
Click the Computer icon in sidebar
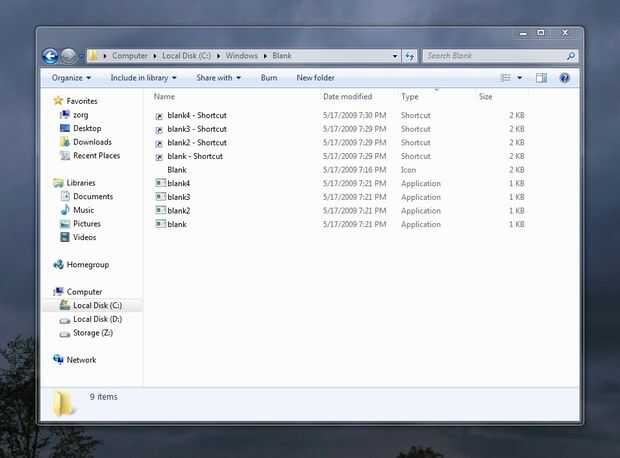click(x=59, y=291)
